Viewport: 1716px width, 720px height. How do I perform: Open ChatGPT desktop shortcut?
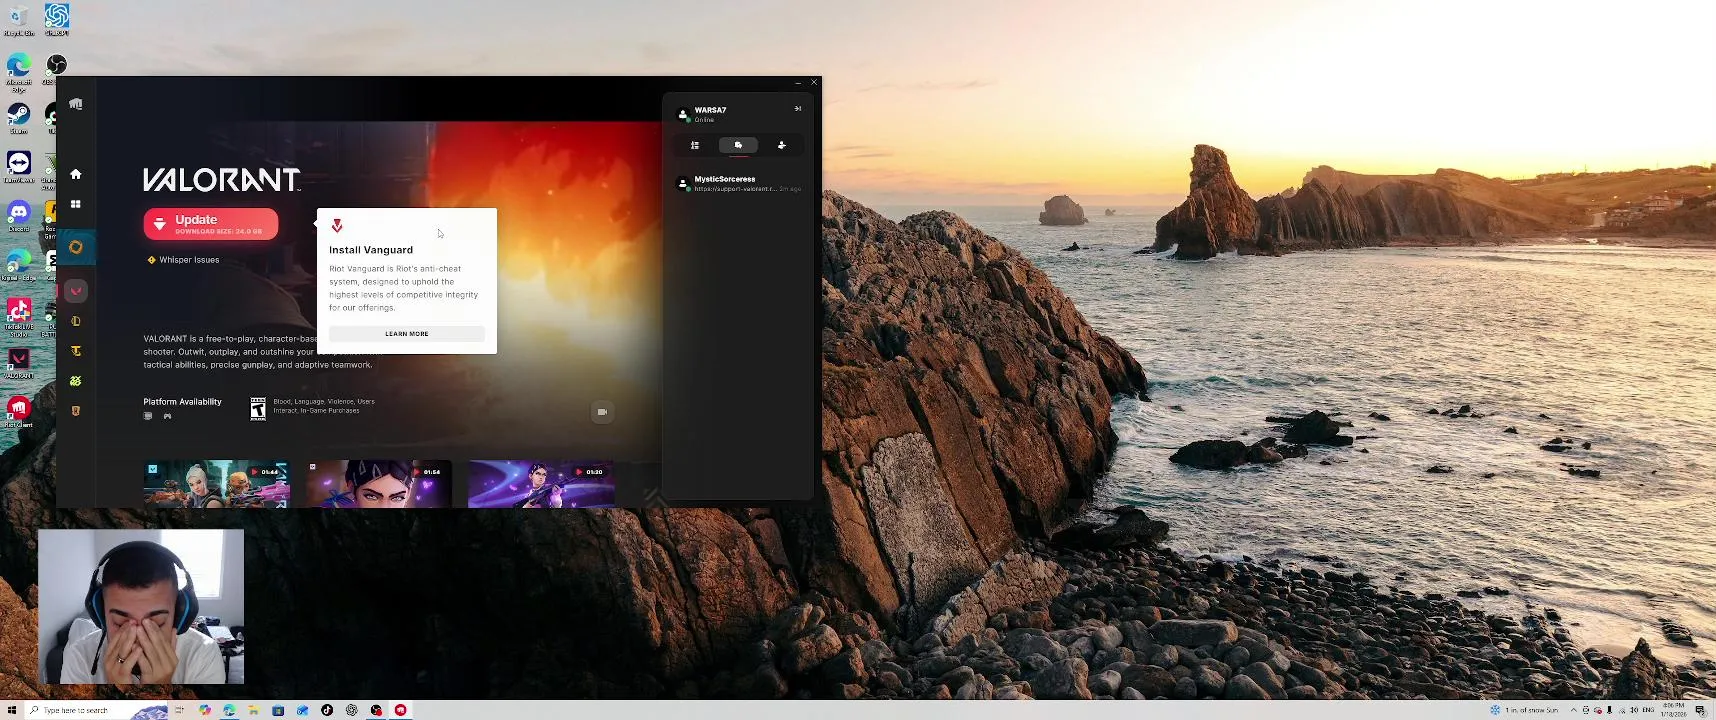coord(57,19)
